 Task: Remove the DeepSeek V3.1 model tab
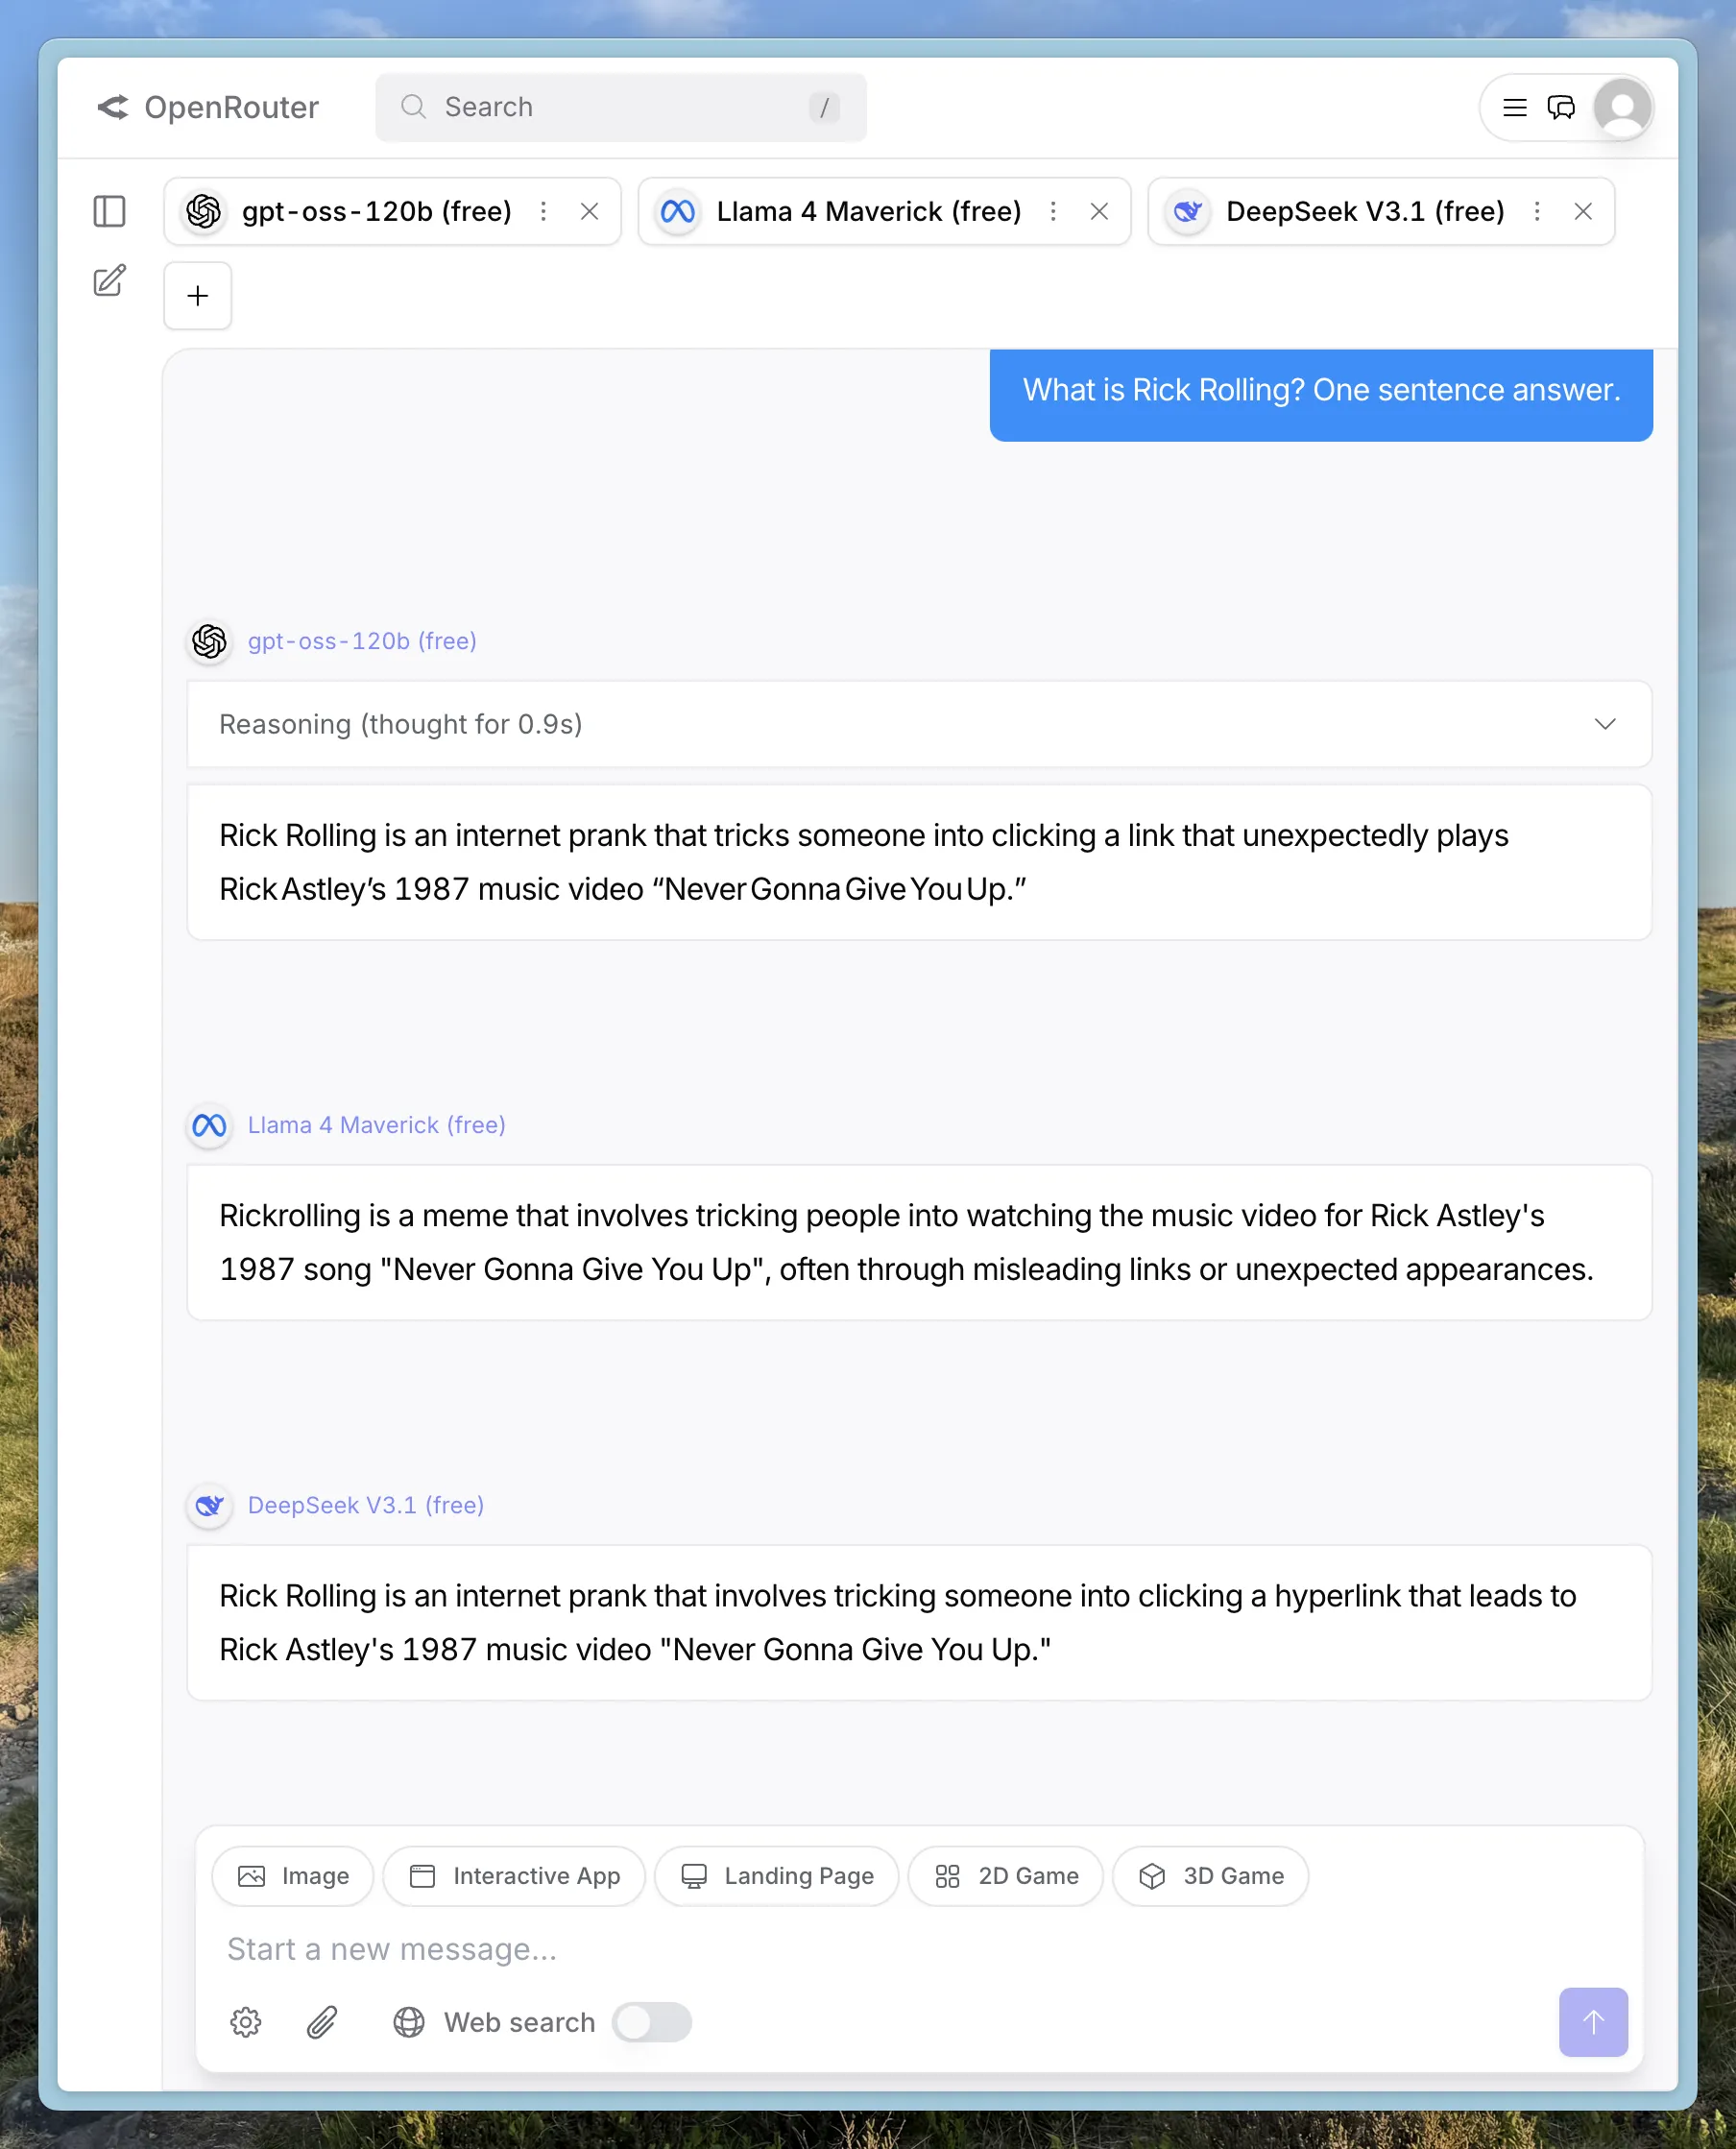click(1582, 211)
